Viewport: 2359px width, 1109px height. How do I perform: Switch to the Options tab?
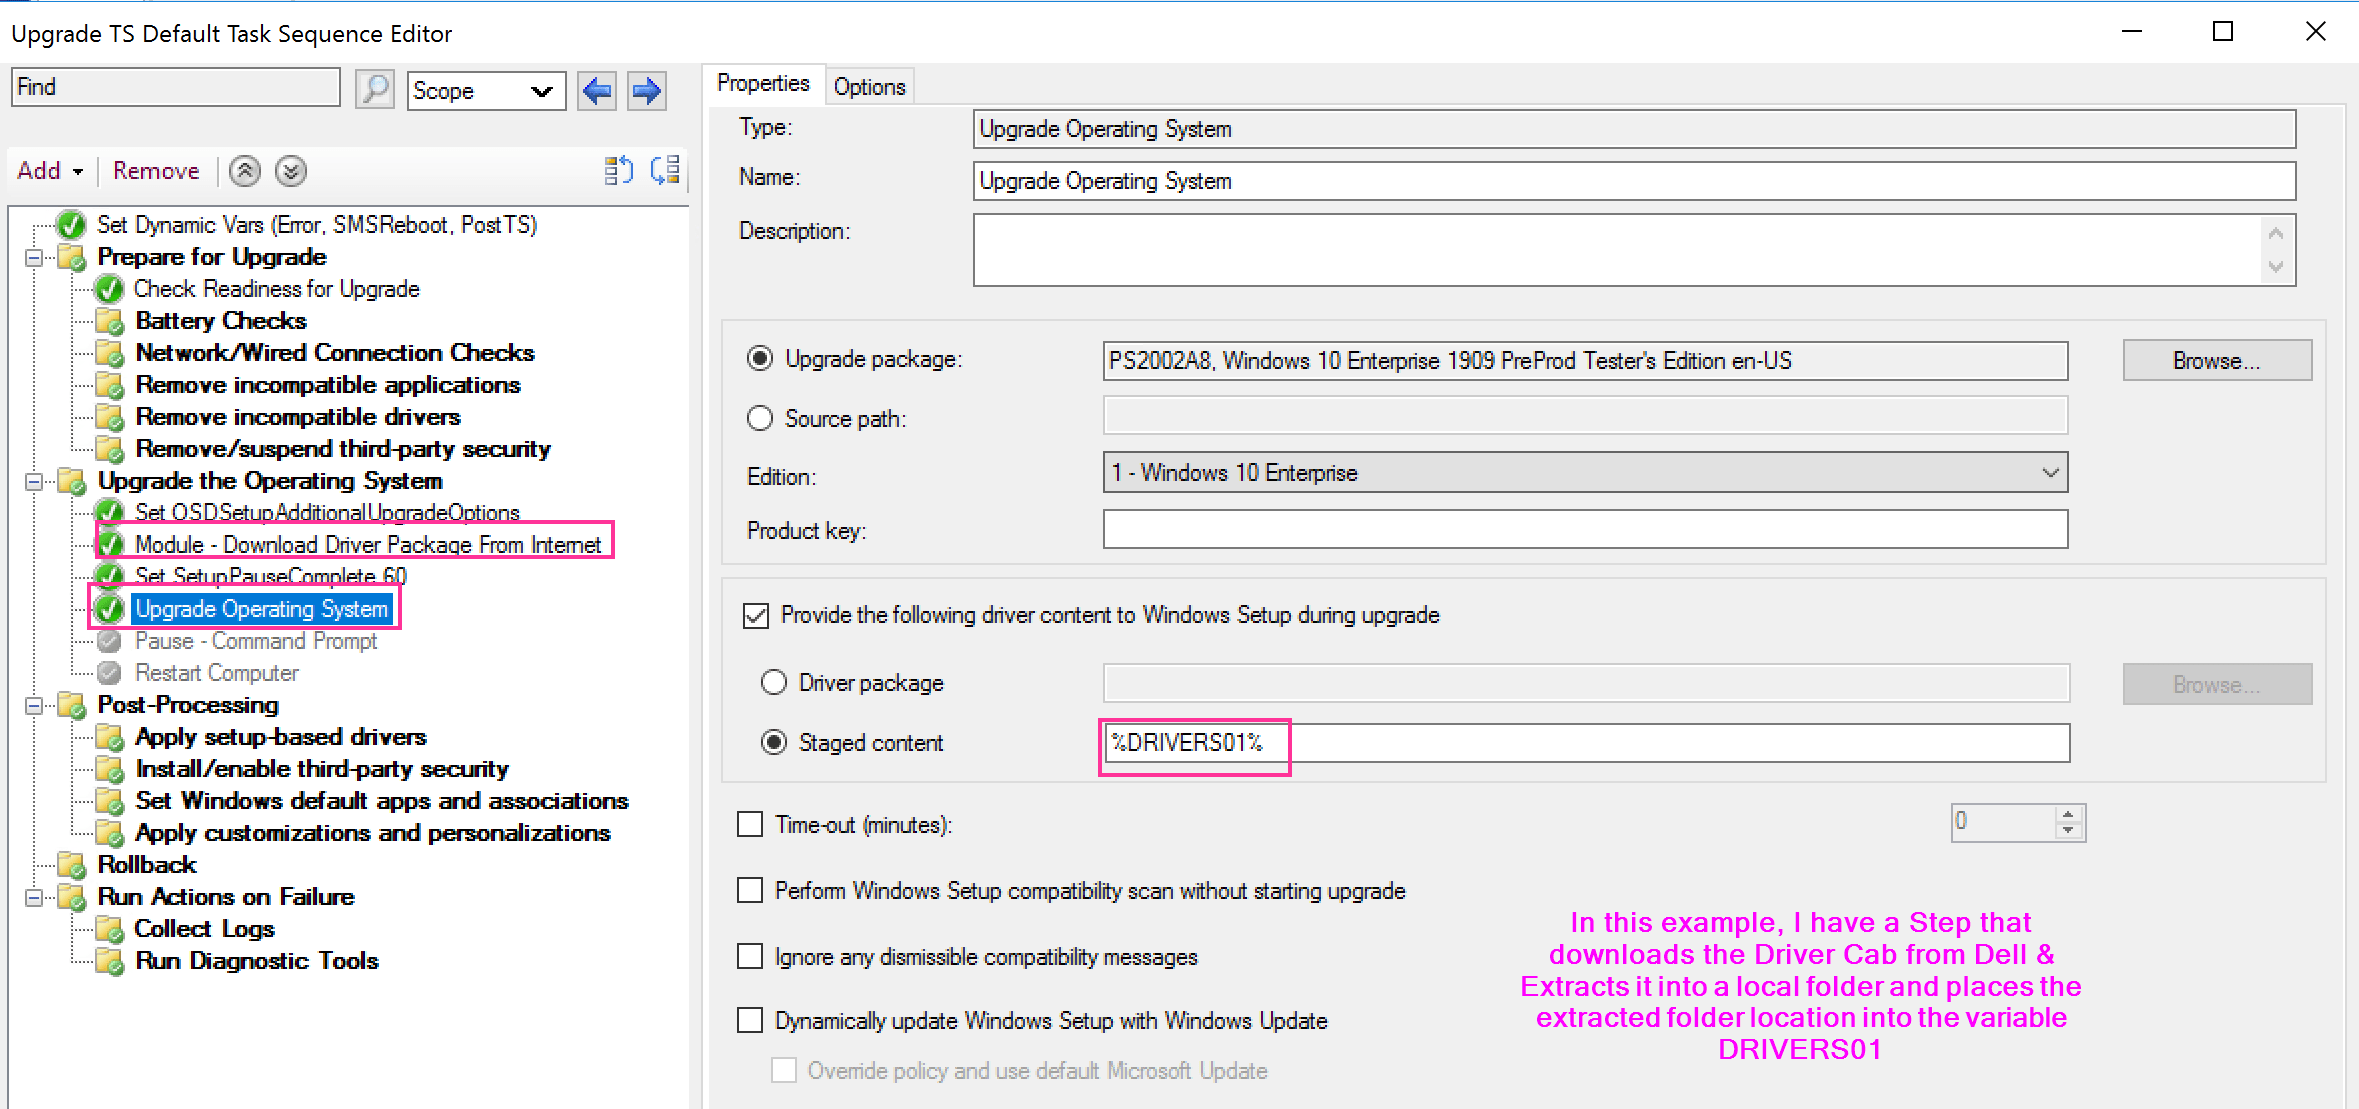868,86
